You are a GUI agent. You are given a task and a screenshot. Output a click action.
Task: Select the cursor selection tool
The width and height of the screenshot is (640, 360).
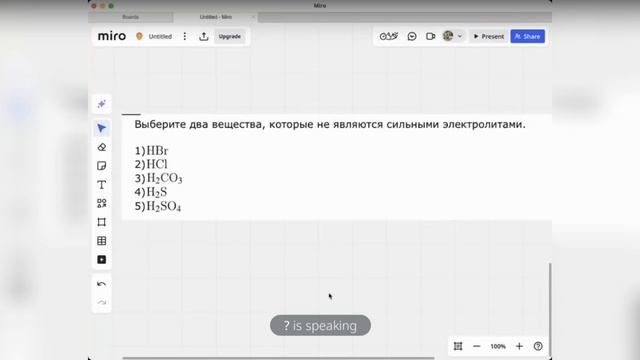click(x=102, y=128)
